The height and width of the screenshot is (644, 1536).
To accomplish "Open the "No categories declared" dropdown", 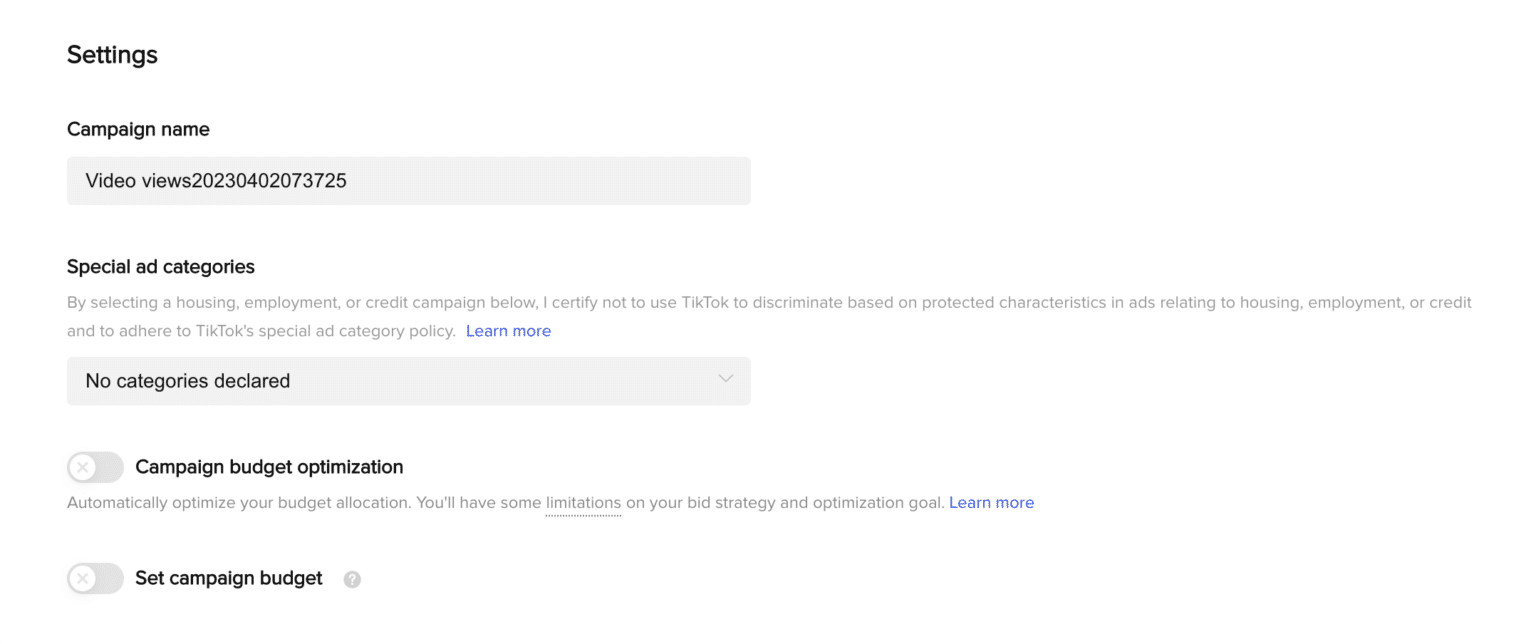I will point(400,381).
